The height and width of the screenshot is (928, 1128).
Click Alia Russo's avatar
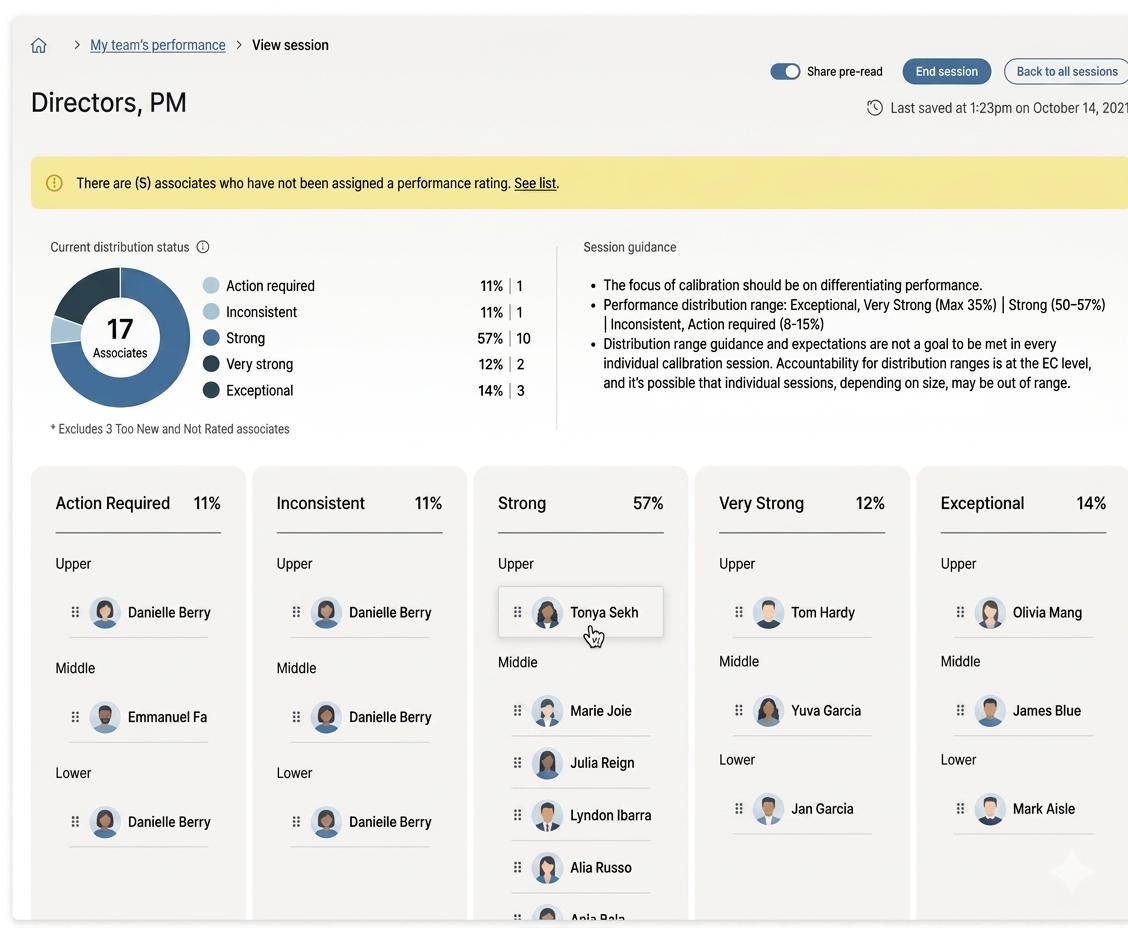tap(547, 868)
